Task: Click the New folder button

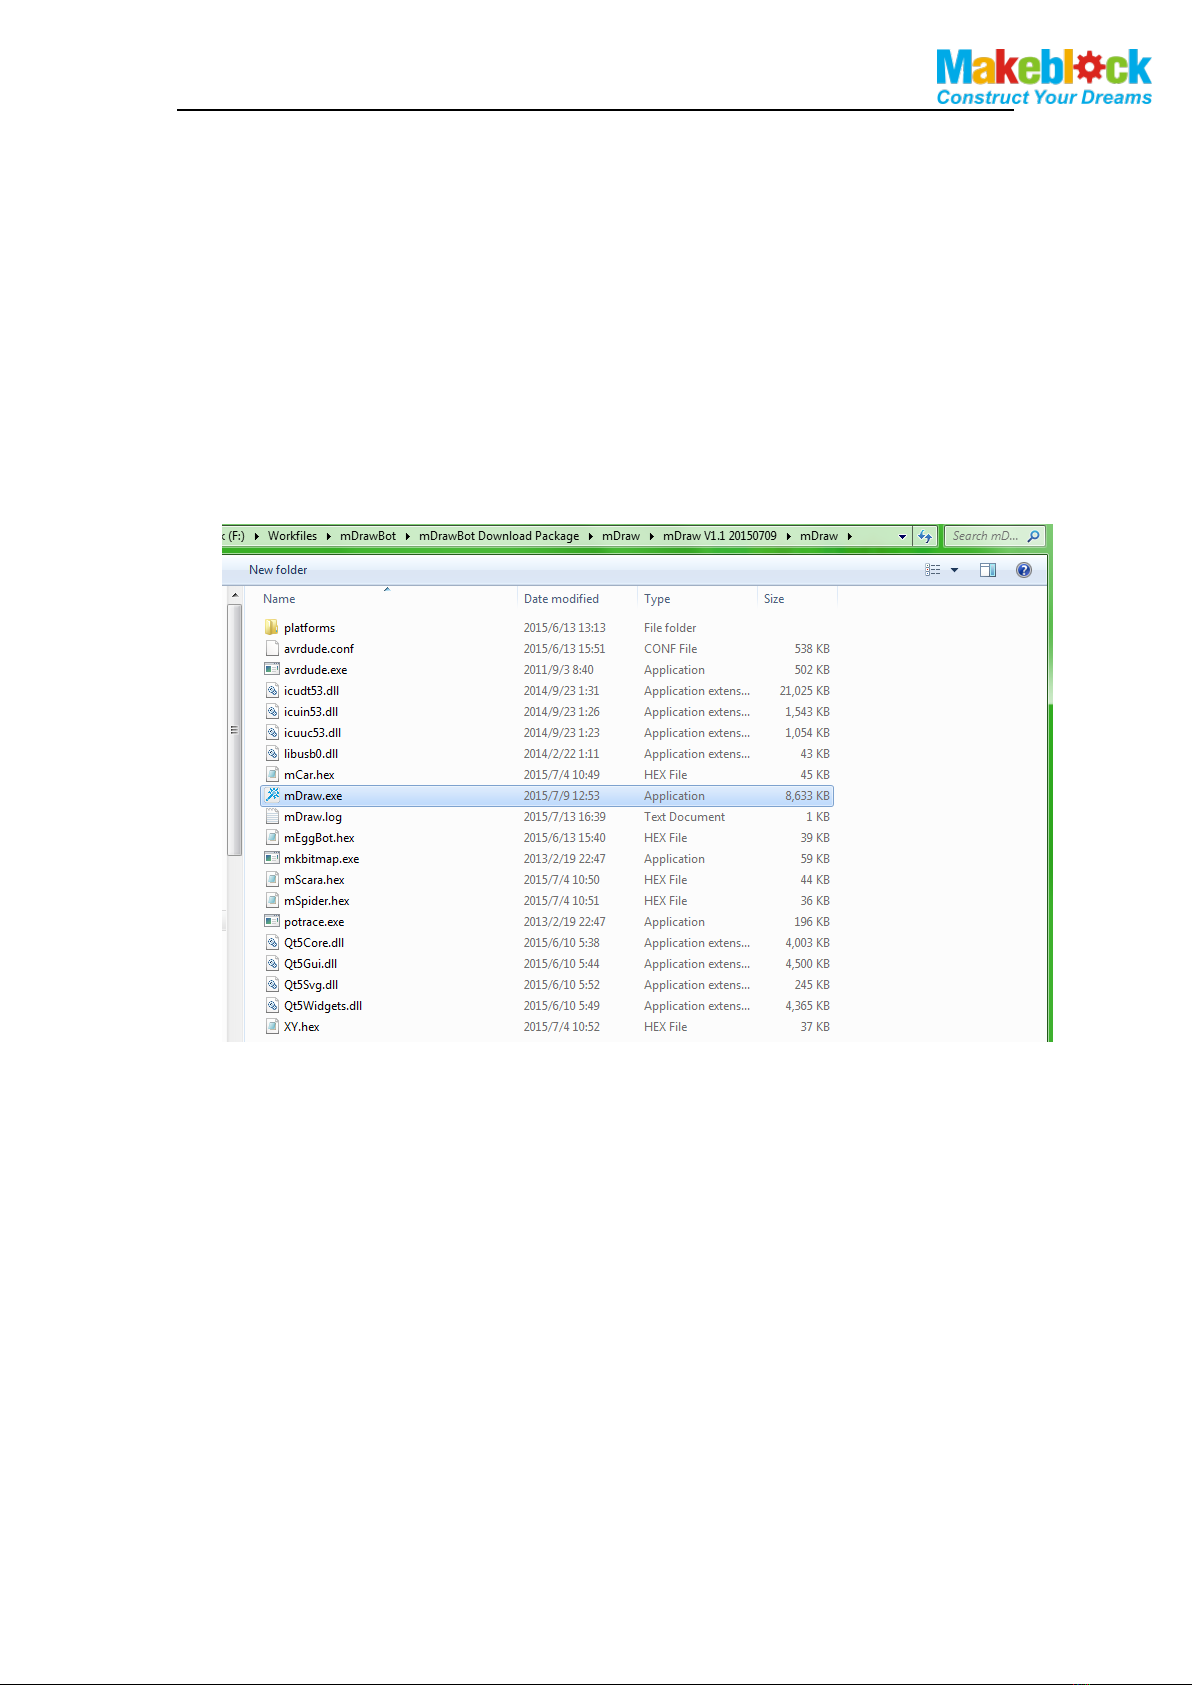Action: coord(278,570)
